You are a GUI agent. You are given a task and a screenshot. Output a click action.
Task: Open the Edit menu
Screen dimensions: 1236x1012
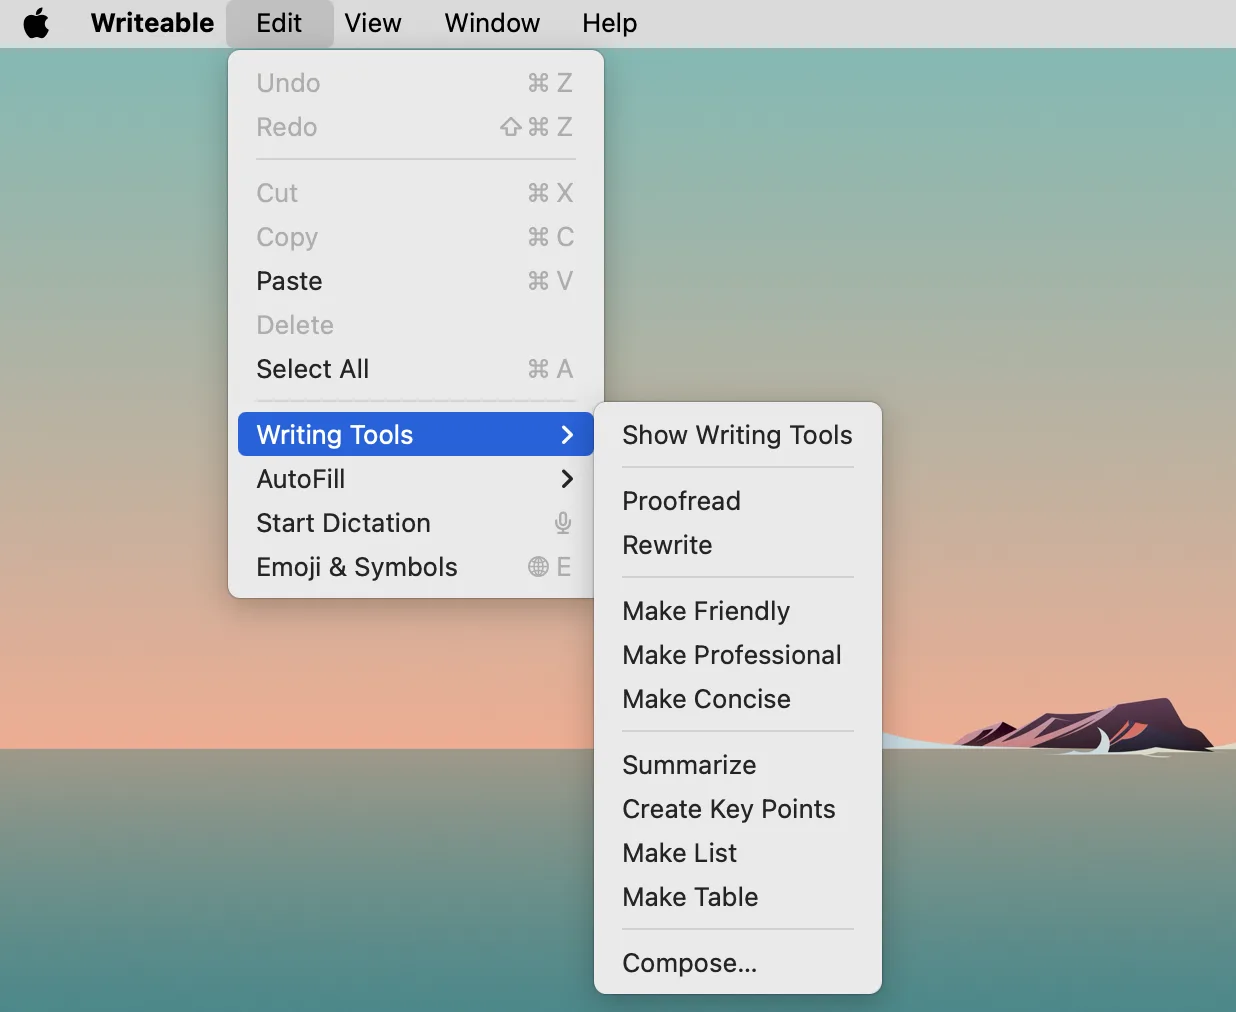pos(278,23)
